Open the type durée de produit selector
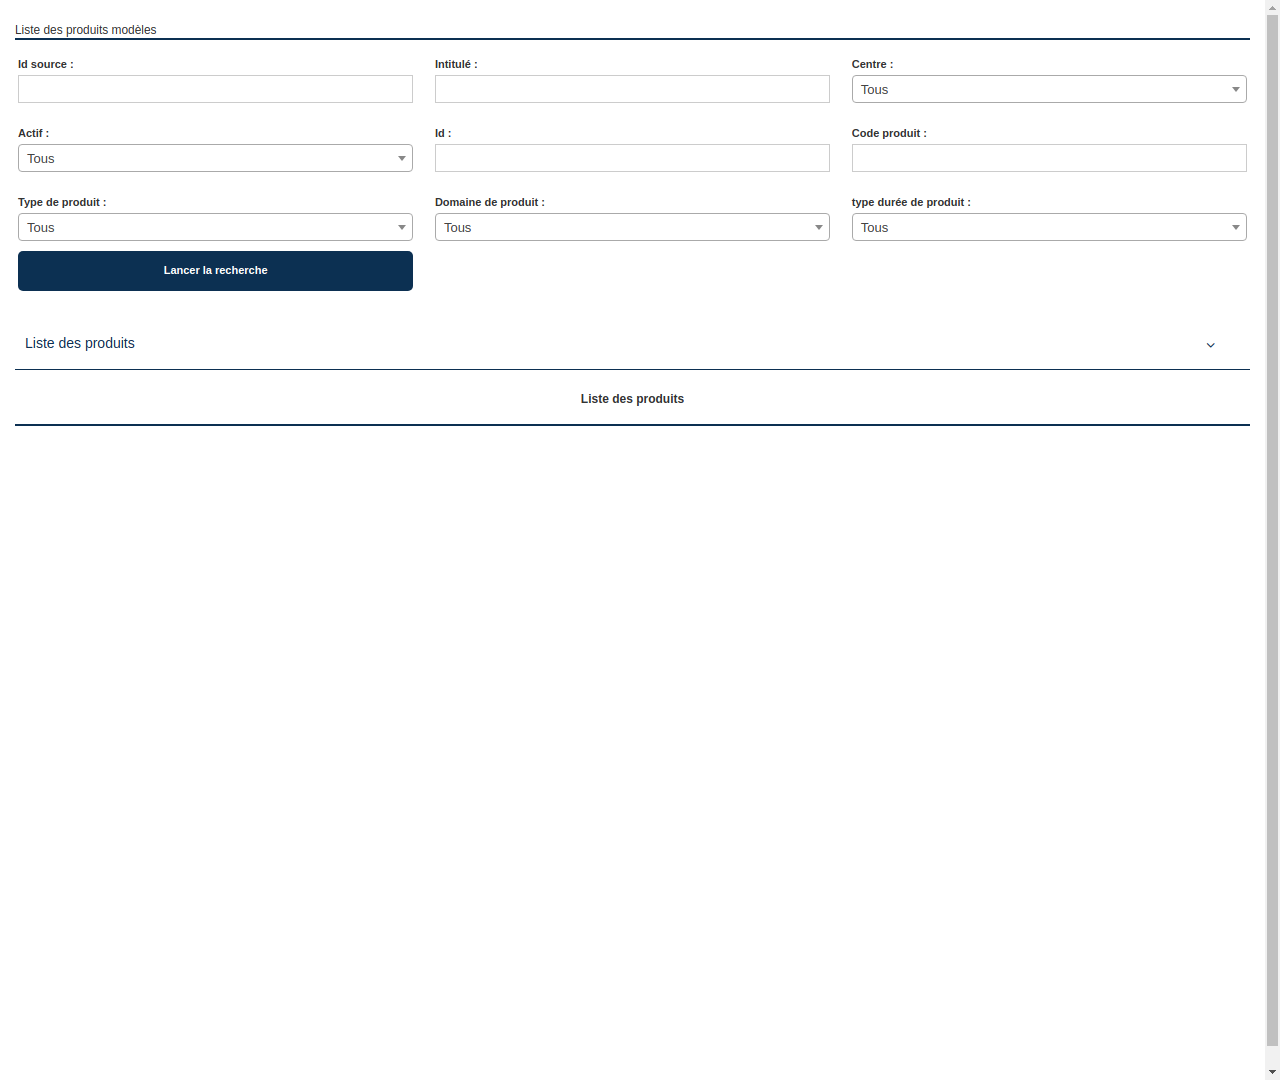This screenshot has width=1280, height=1080. (1049, 227)
